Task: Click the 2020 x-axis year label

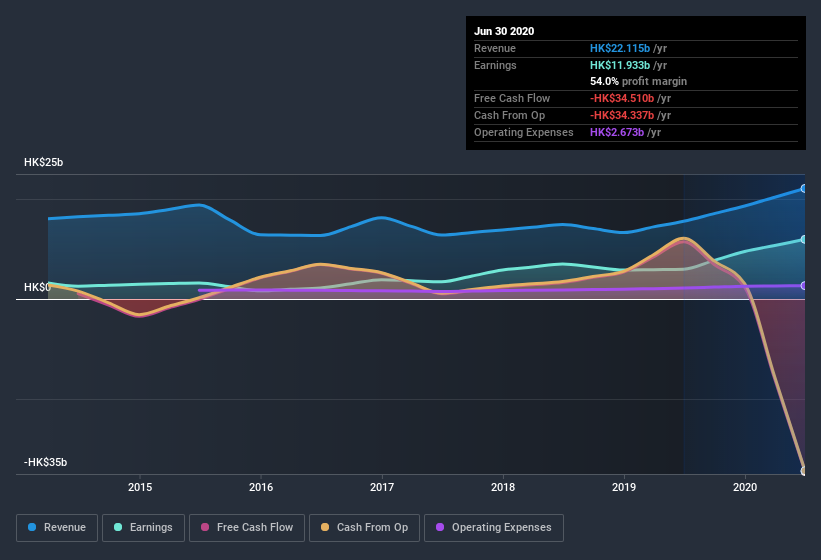Action: tap(745, 487)
